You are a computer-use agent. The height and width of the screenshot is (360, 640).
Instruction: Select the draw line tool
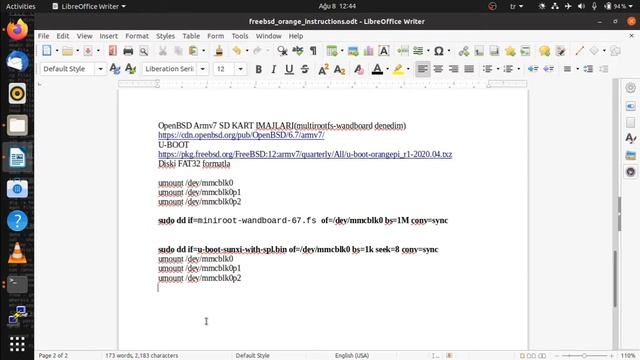(579, 51)
